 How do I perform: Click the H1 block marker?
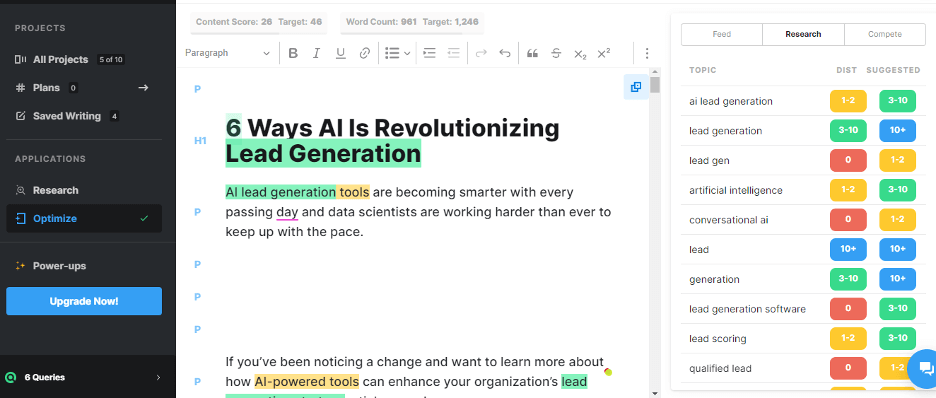click(200, 141)
